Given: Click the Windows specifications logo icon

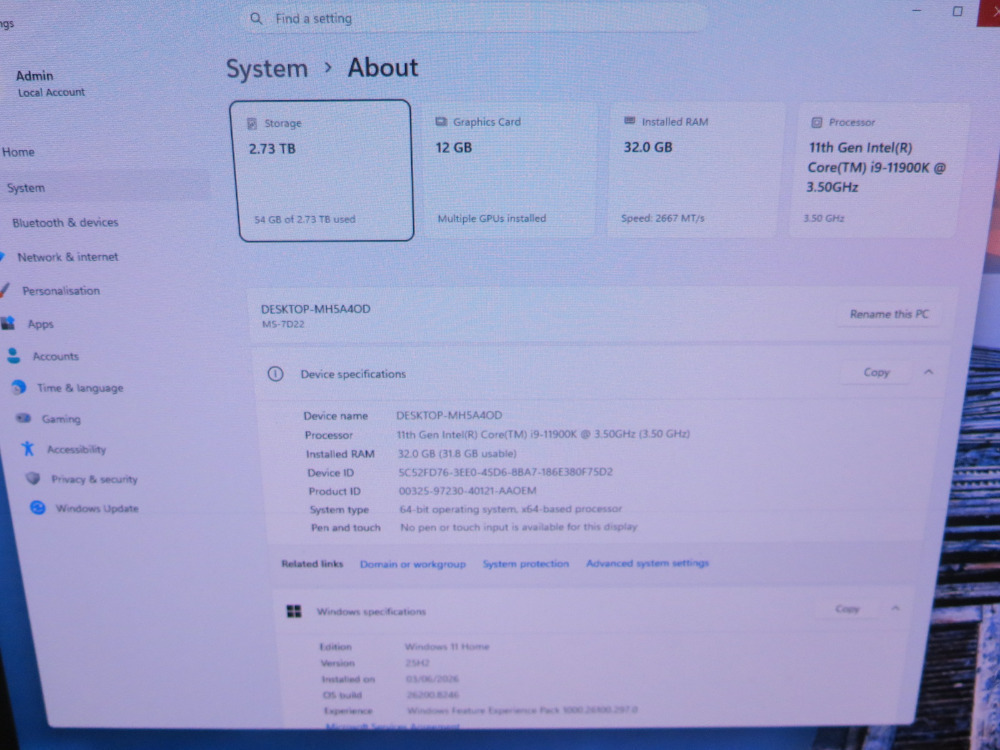Looking at the screenshot, I should click(293, 612).
